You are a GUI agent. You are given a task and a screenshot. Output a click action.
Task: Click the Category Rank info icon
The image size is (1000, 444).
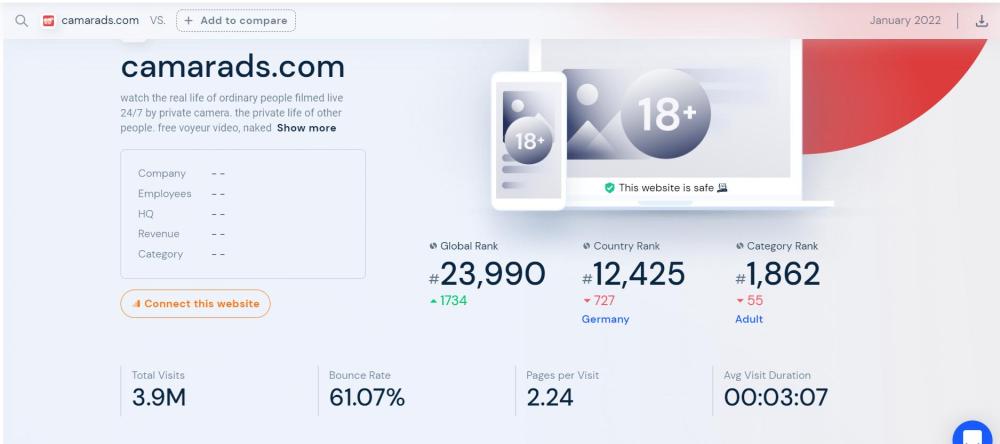pyautogui.click(x=739, y=246)
